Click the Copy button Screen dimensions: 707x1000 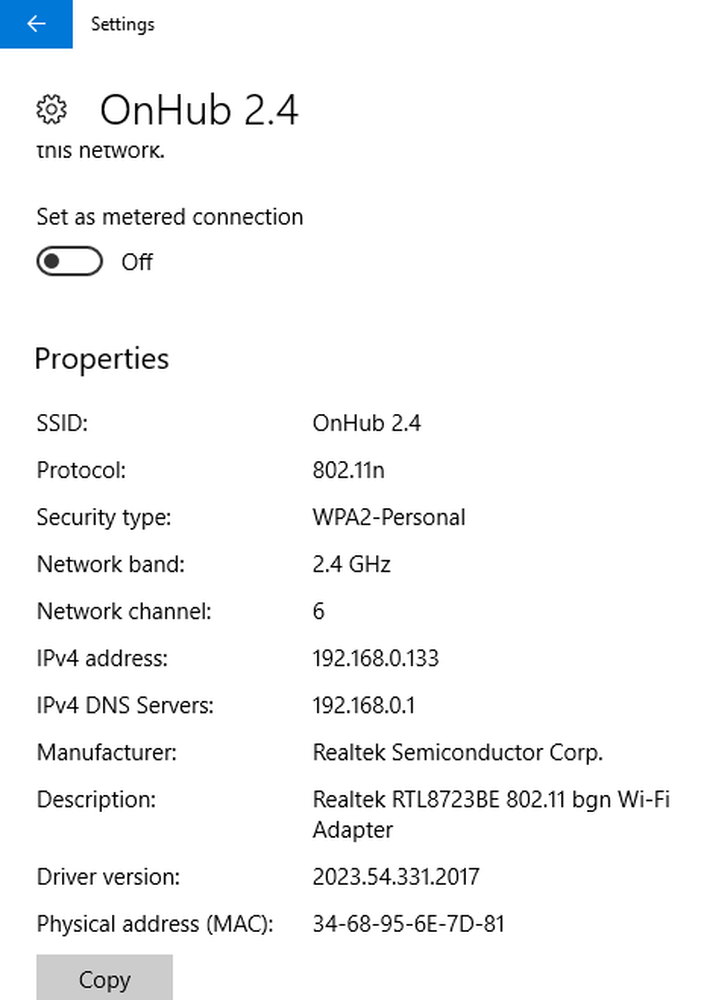coord(105,979)
